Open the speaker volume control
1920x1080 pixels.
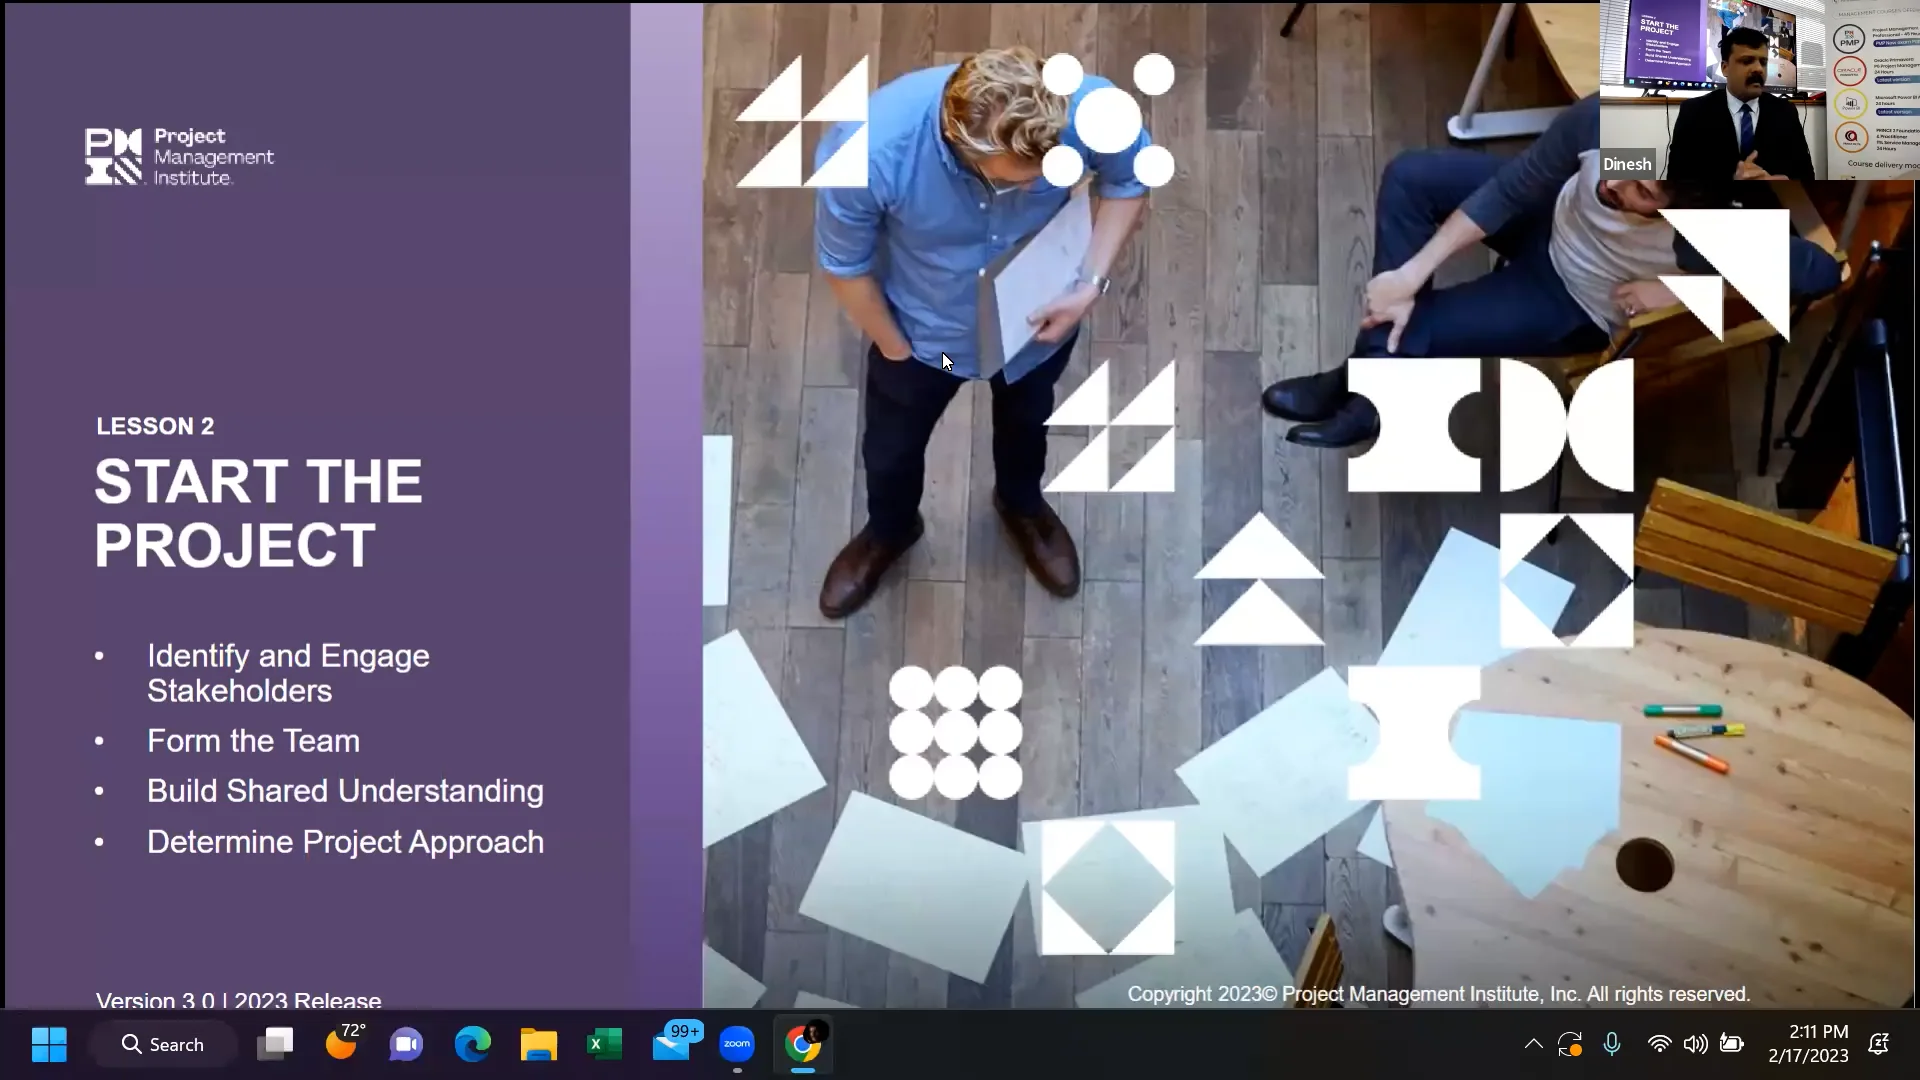tap(1695, 1044)
